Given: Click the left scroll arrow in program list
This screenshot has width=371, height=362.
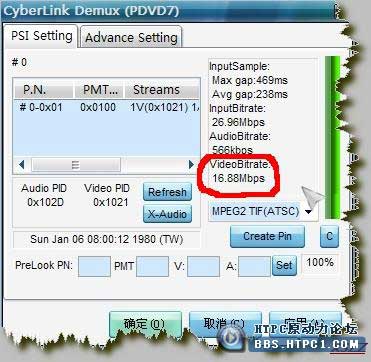Looking at the screenshot, I should [x=22, y=165].
